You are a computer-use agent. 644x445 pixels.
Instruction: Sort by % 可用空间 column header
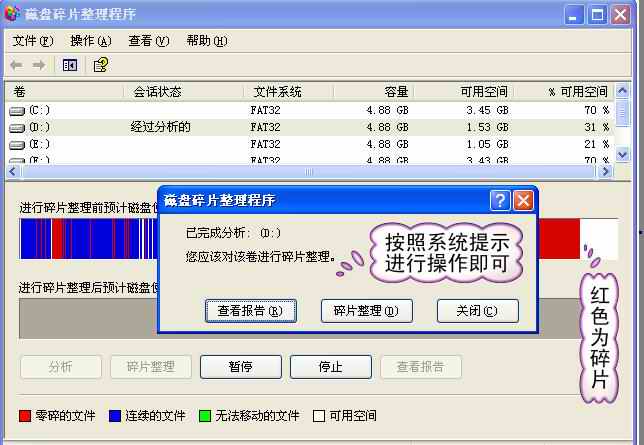(x=564, y=92)
